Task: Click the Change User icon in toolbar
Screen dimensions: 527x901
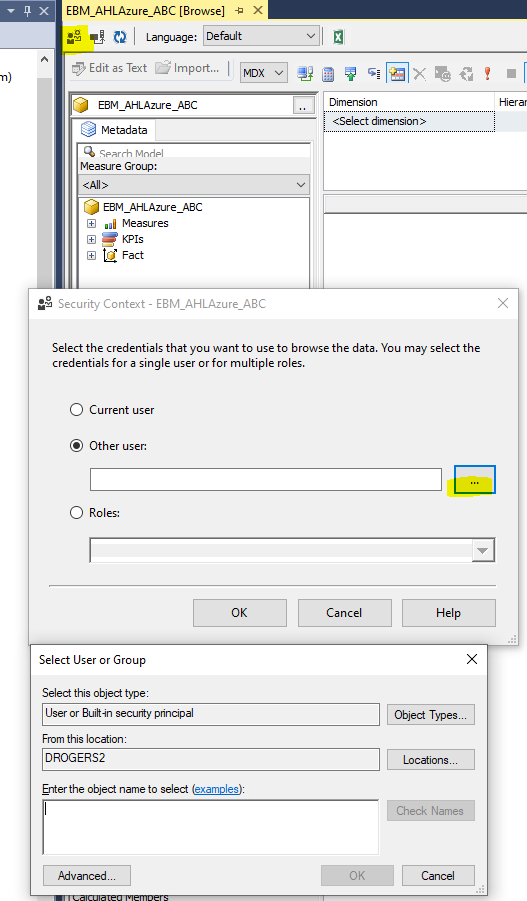Action: [x=75, y=37]
